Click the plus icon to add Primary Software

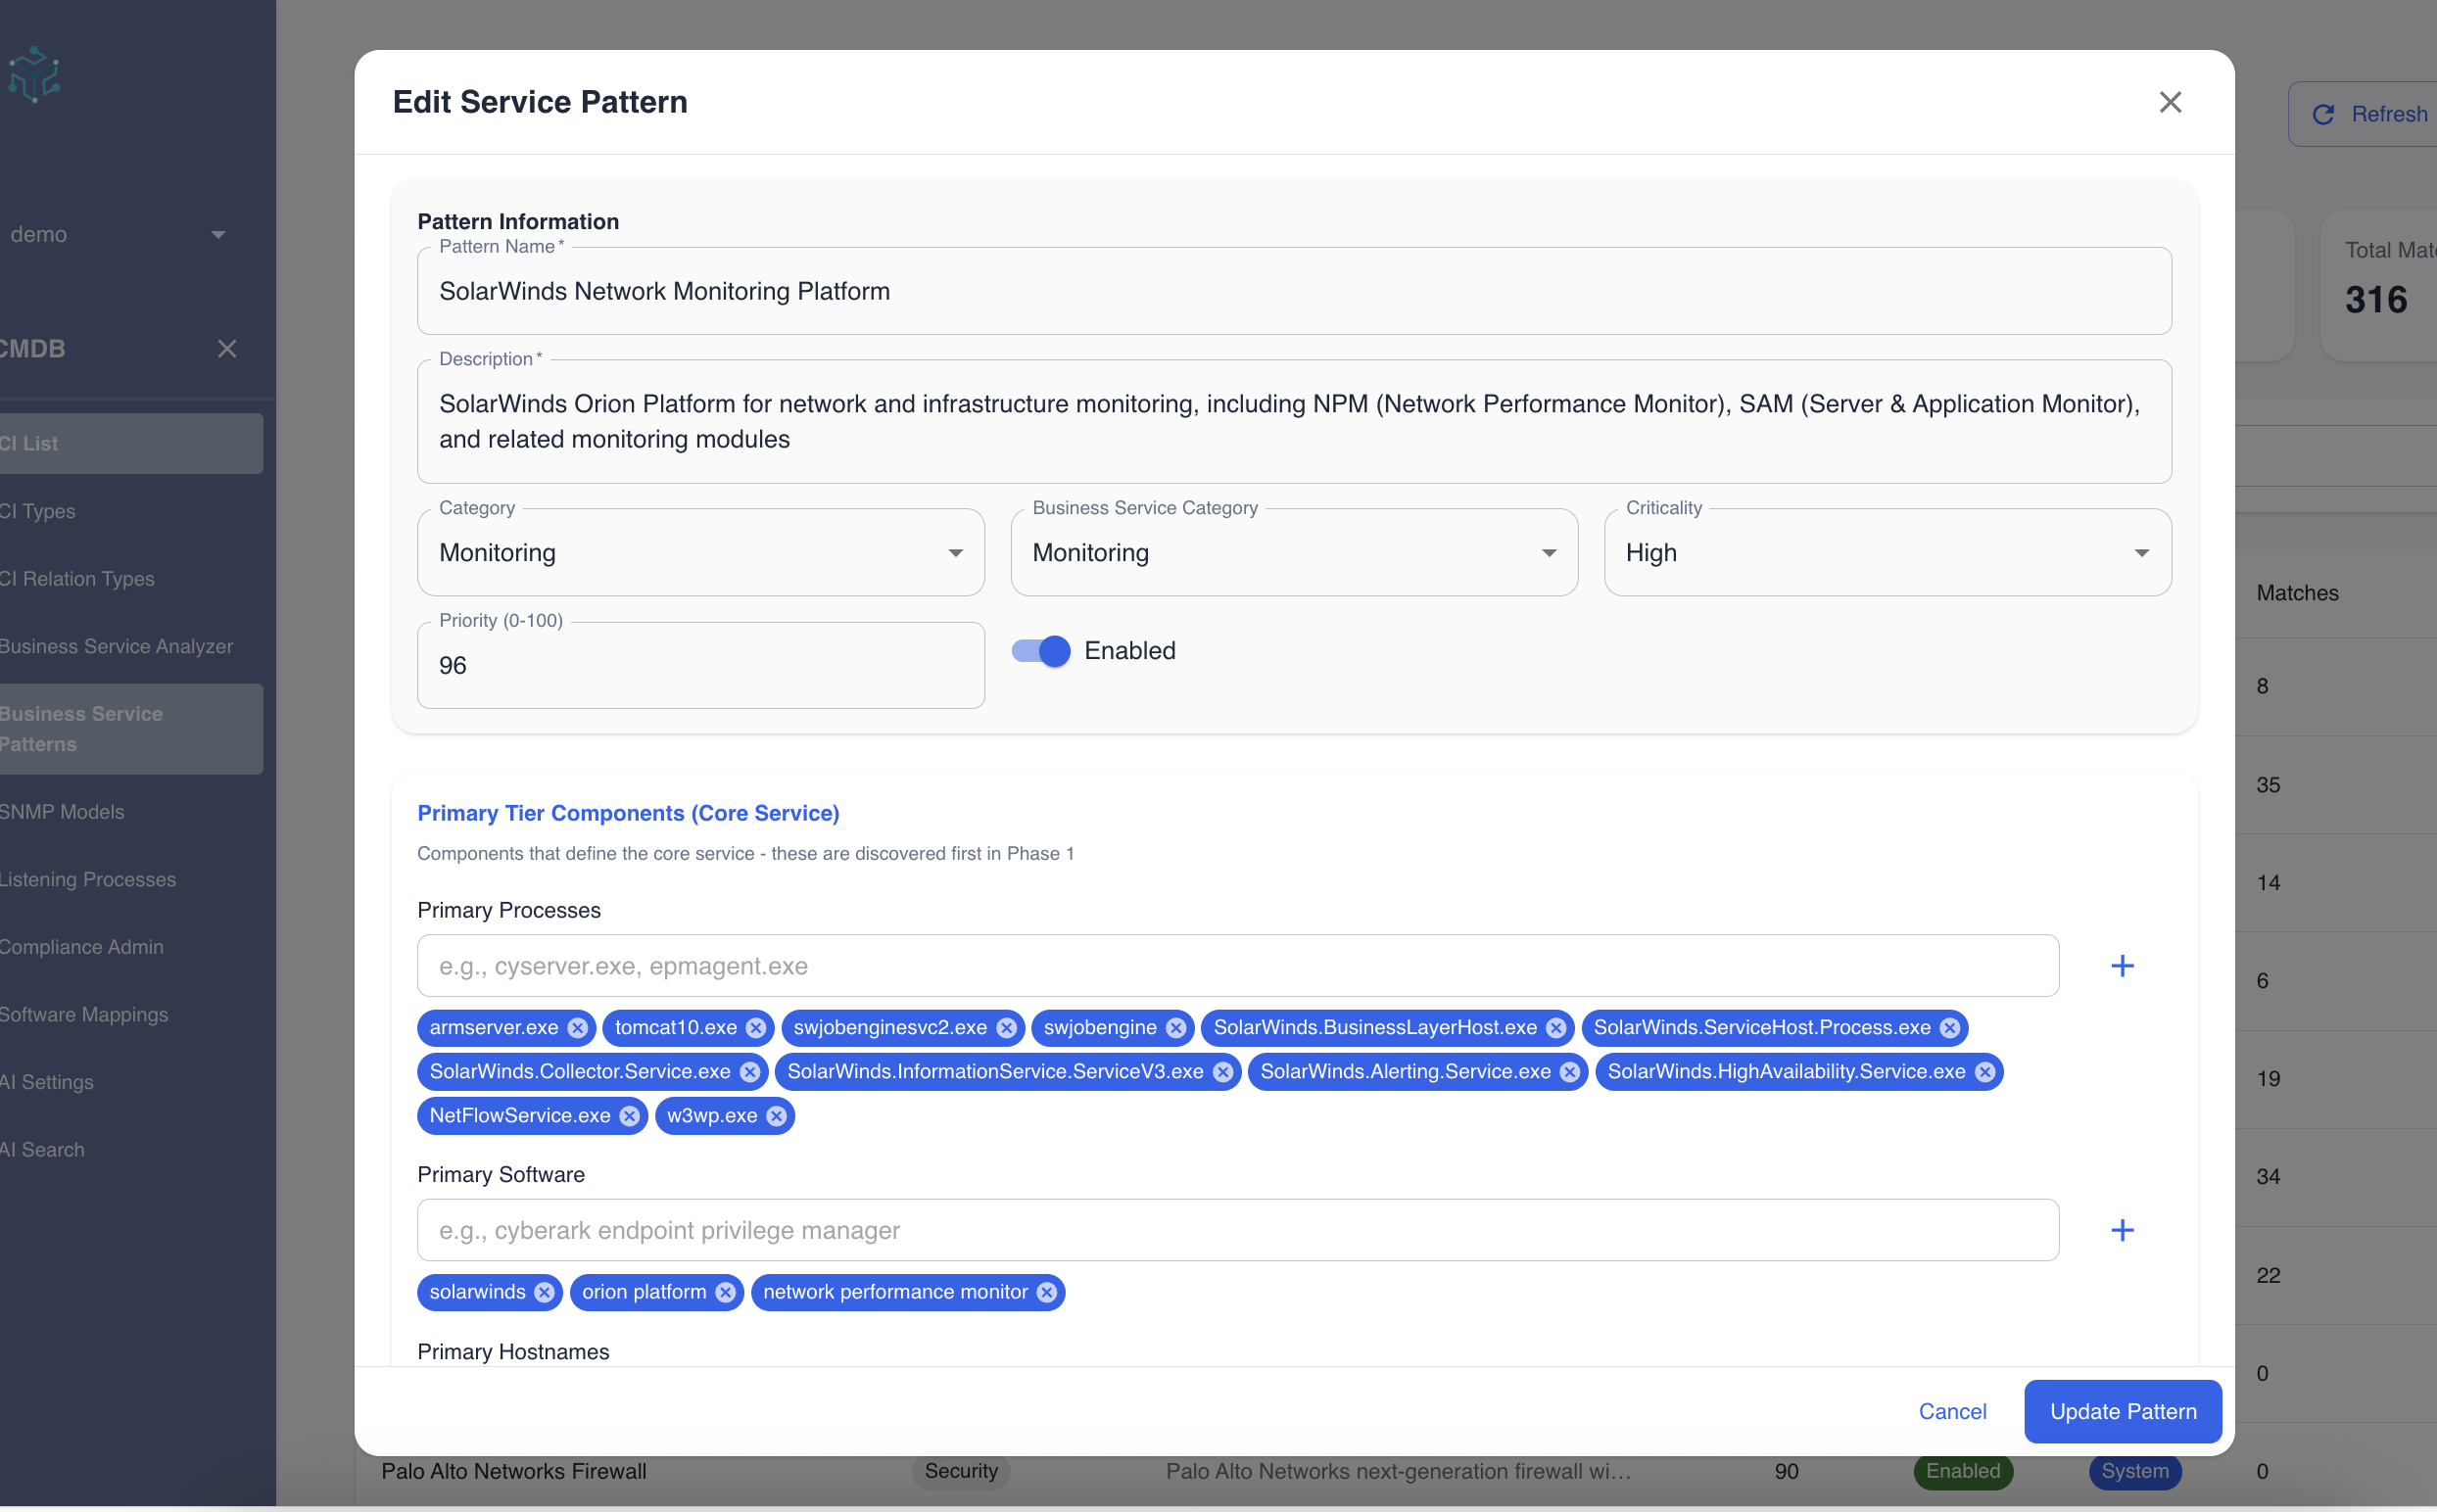tap(2124, 1230)
